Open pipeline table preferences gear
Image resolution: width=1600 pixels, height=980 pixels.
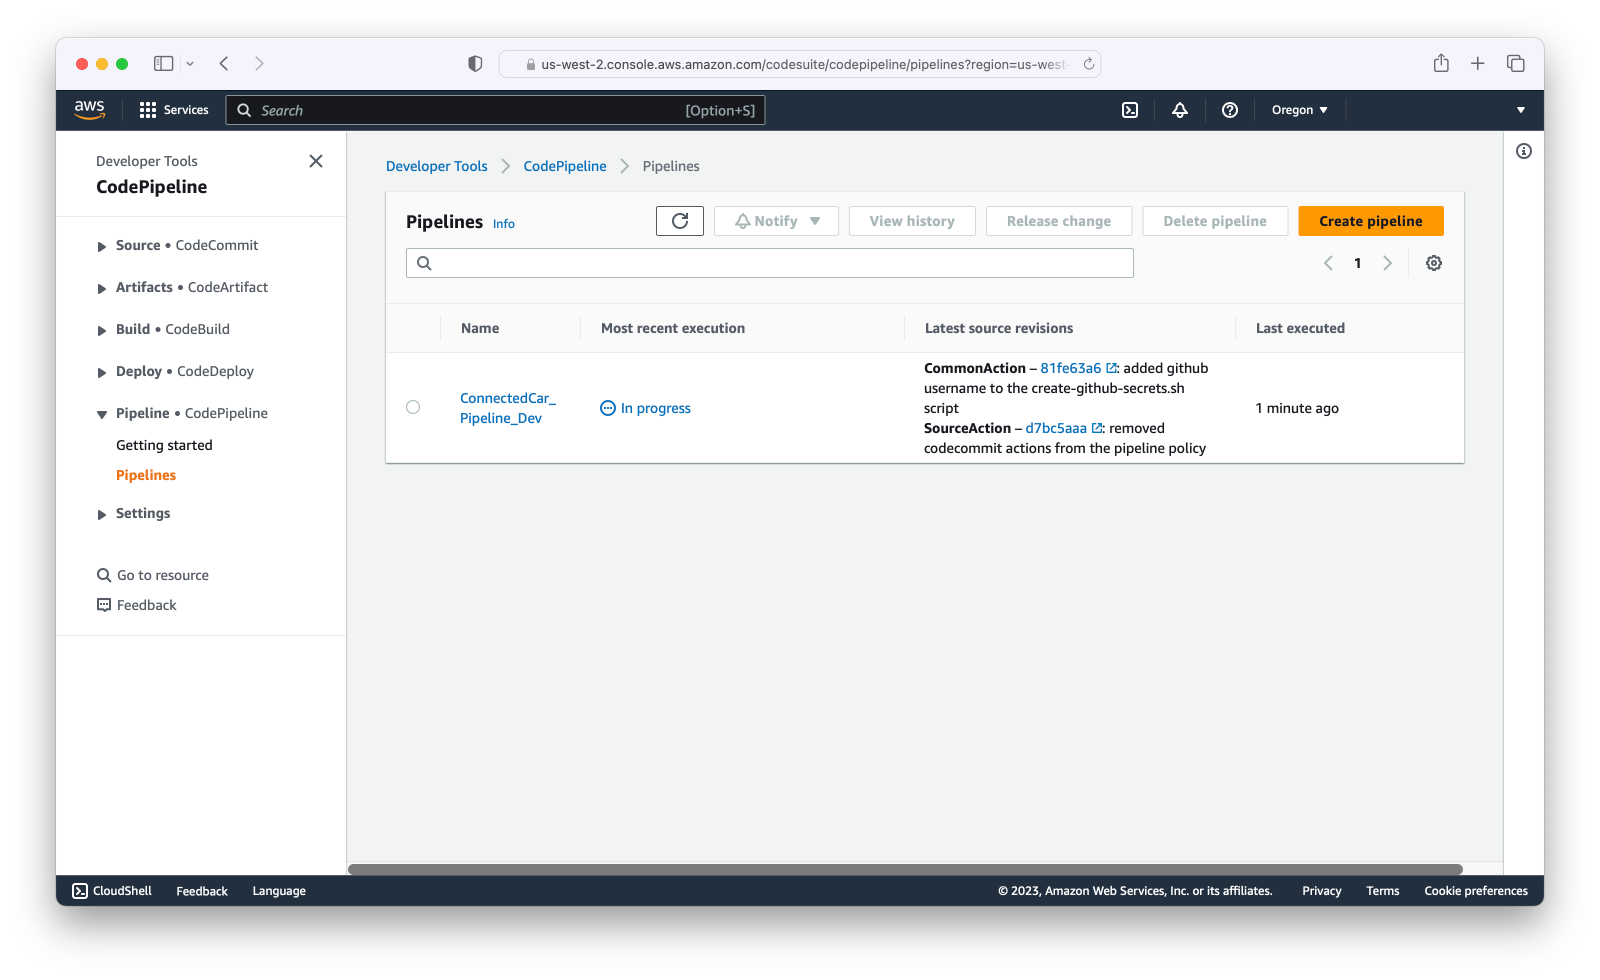click(x=1434, y=263)
